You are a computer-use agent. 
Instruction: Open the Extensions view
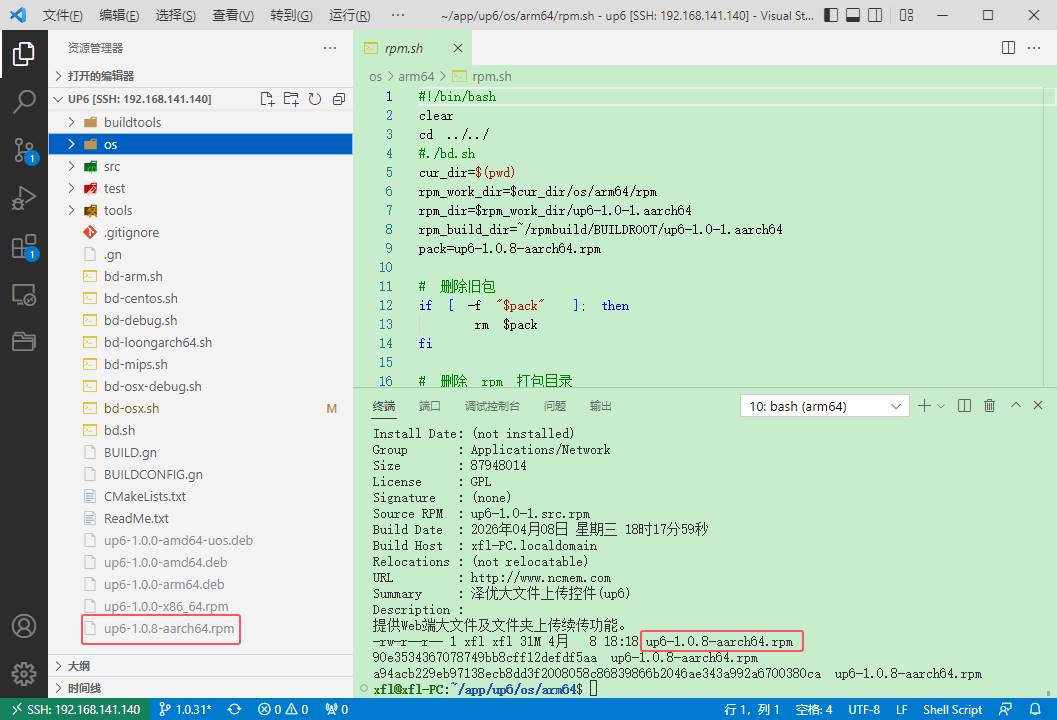24,247
